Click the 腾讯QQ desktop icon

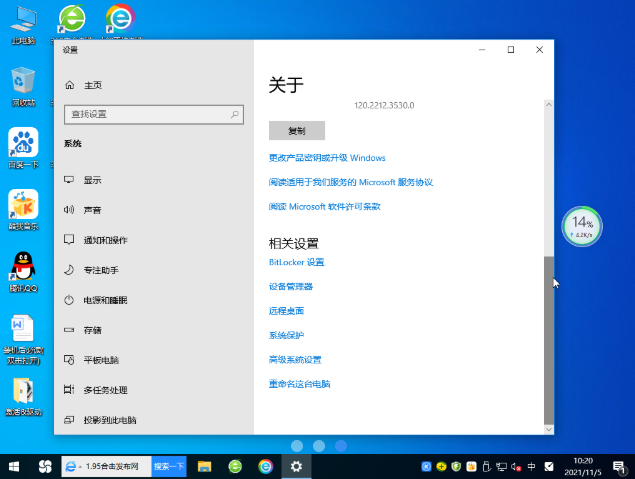(x=23, y=272)
